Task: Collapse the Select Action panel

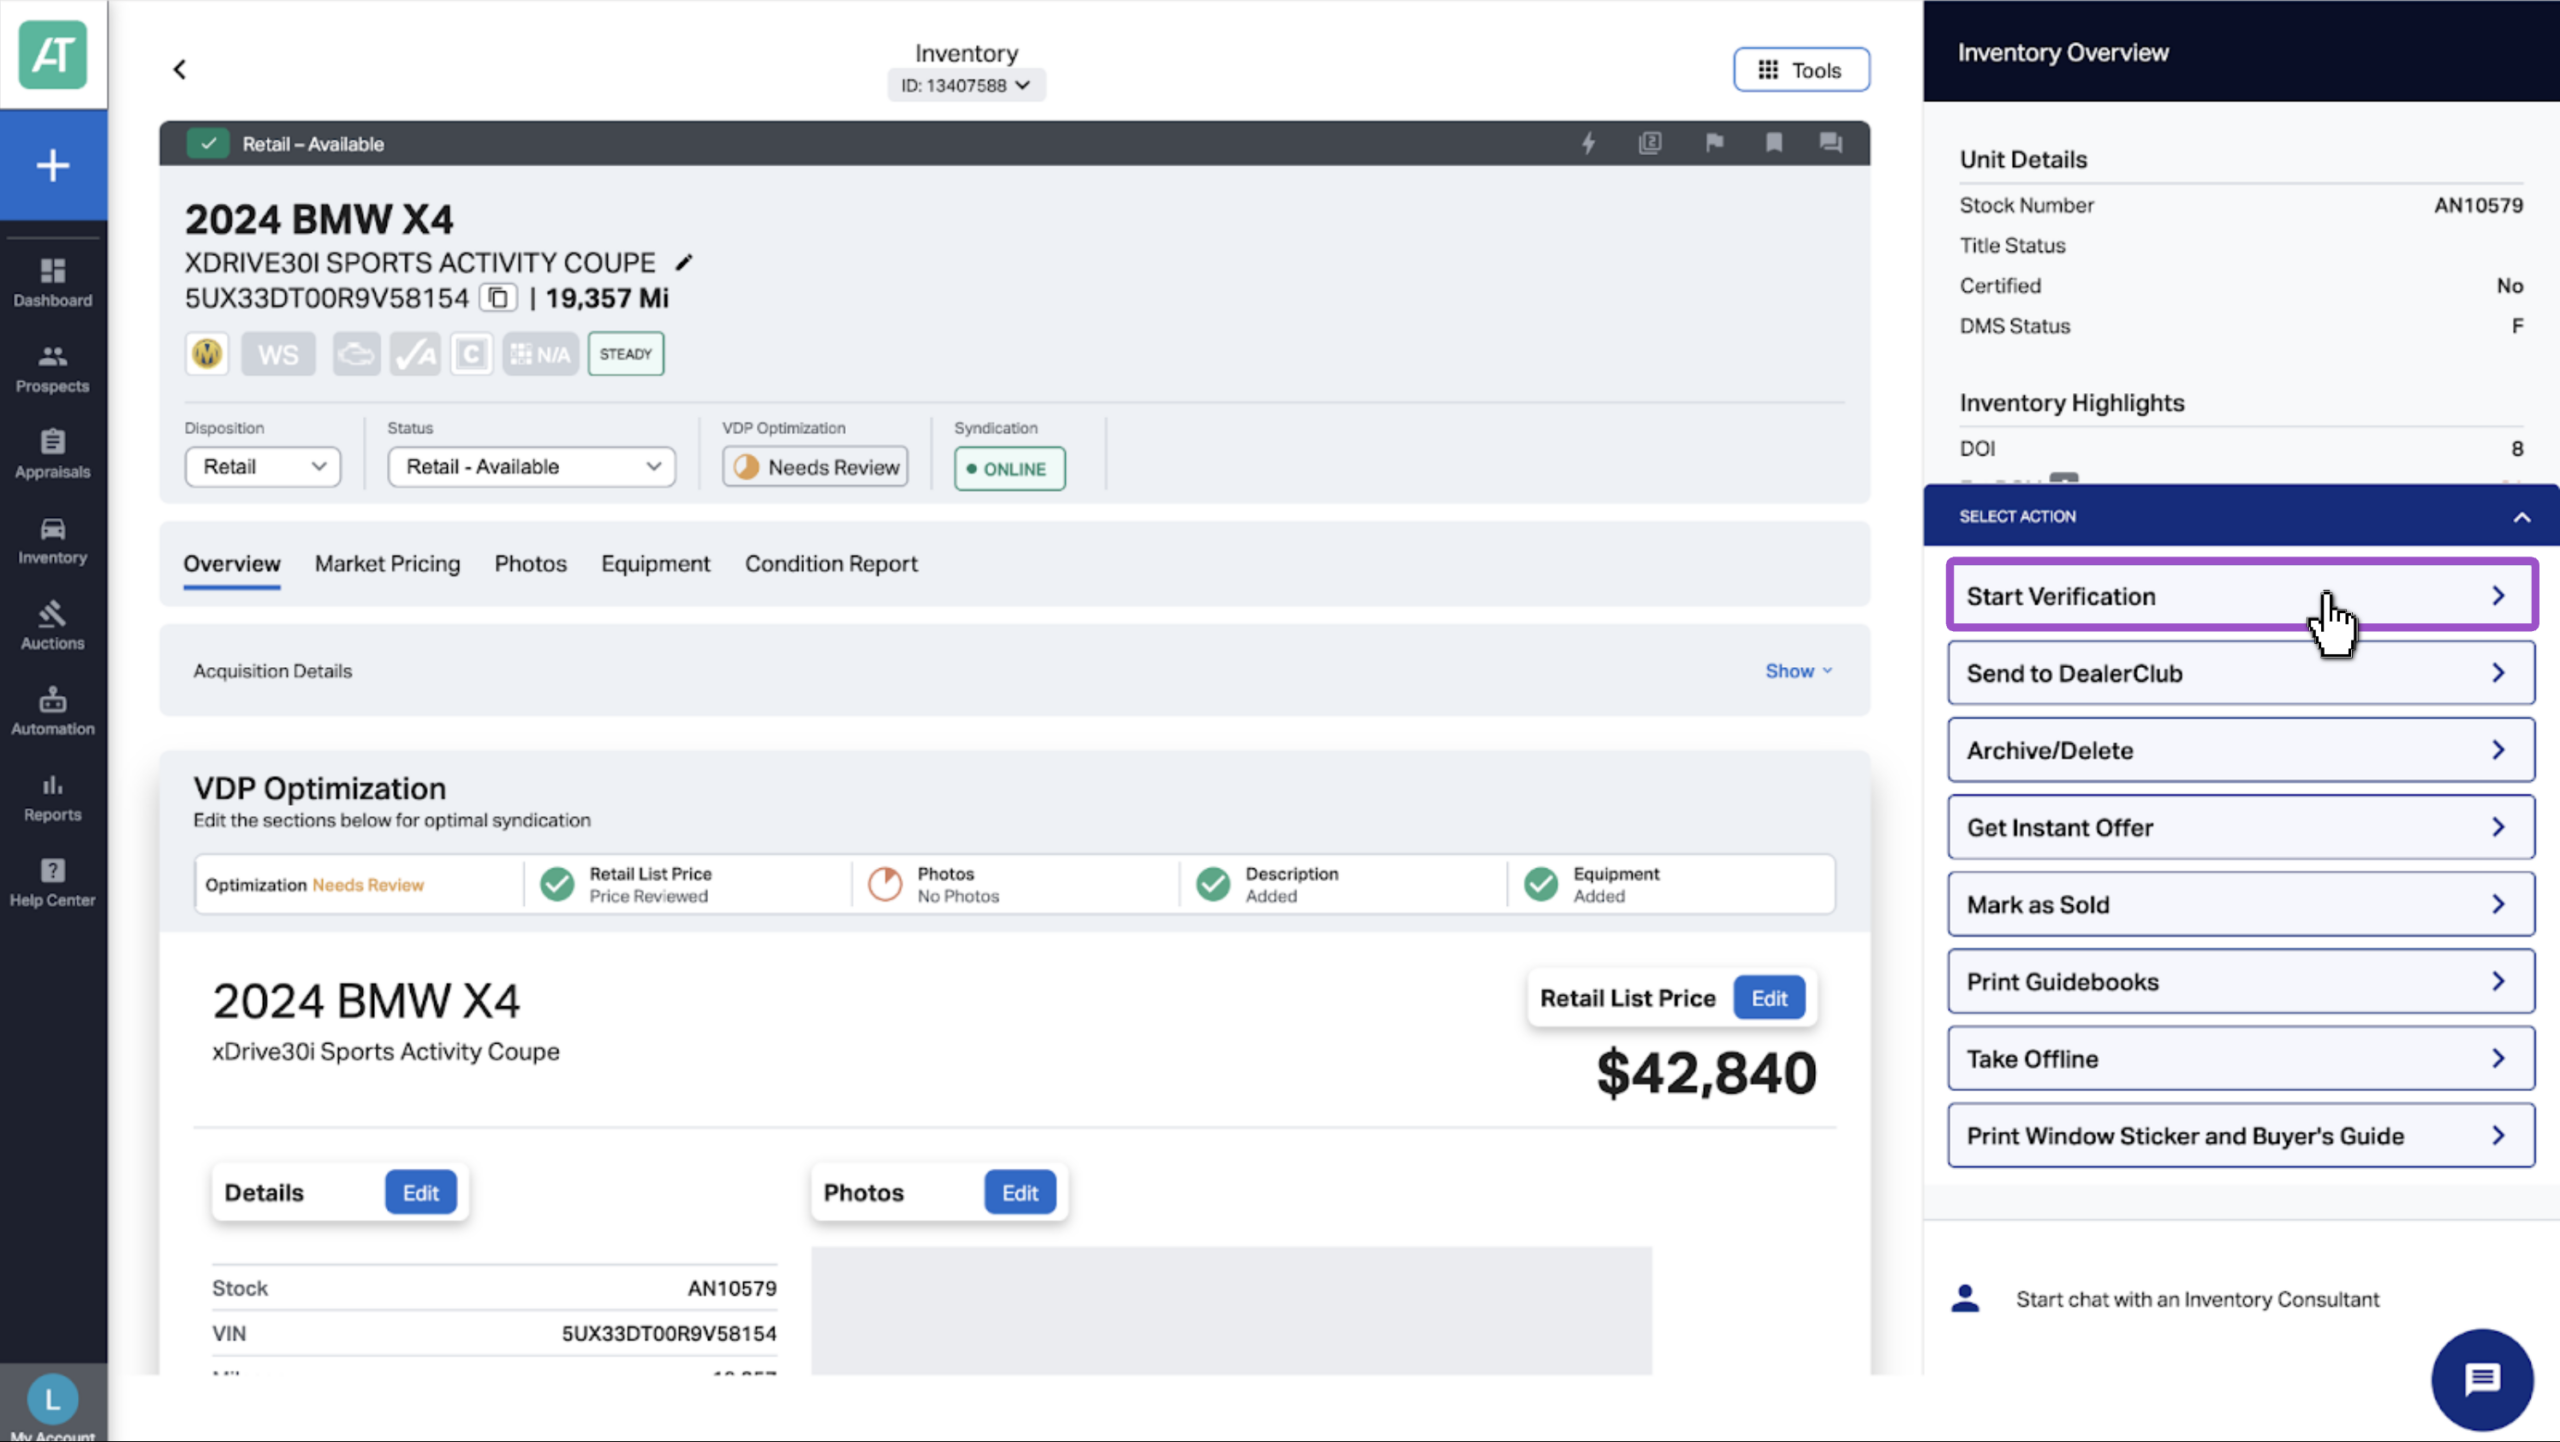Action: (2522, 517)
